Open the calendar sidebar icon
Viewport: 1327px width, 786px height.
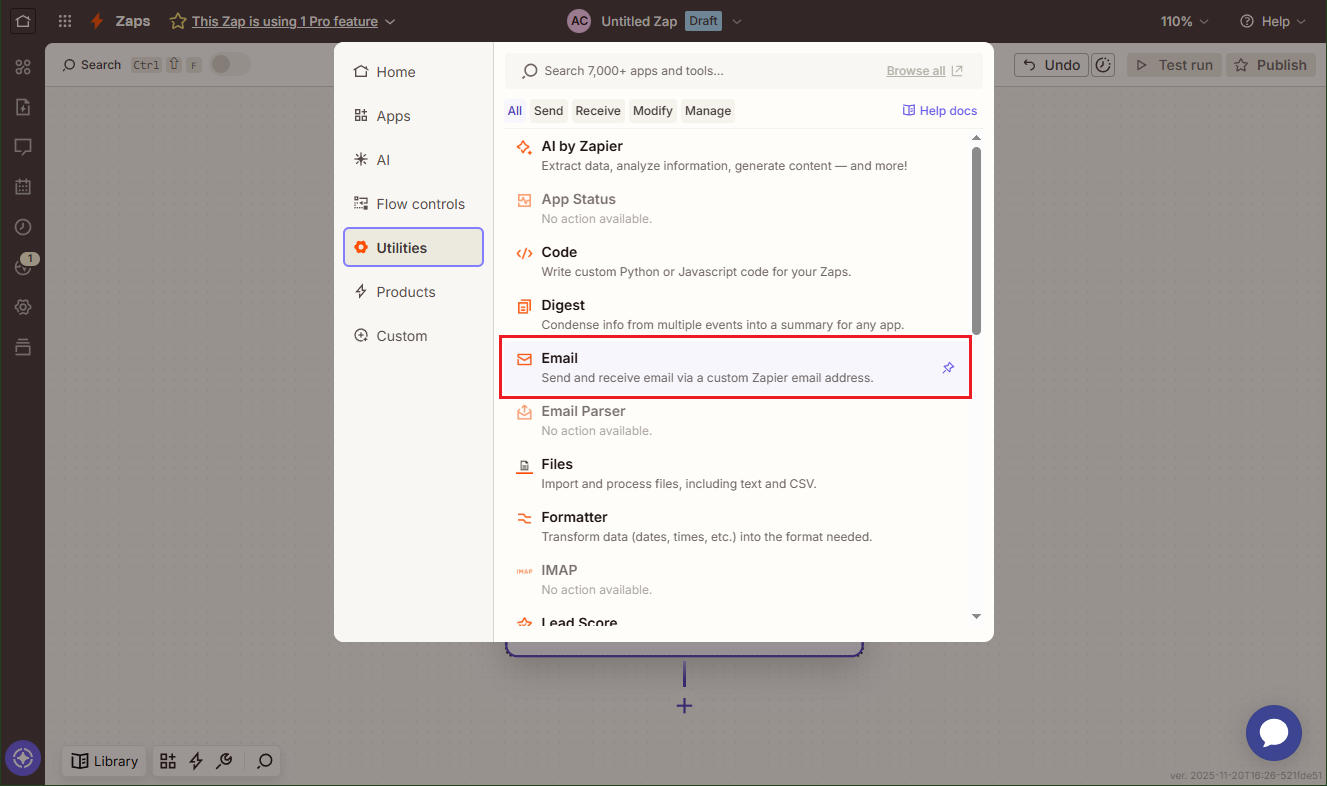[23, 187]
